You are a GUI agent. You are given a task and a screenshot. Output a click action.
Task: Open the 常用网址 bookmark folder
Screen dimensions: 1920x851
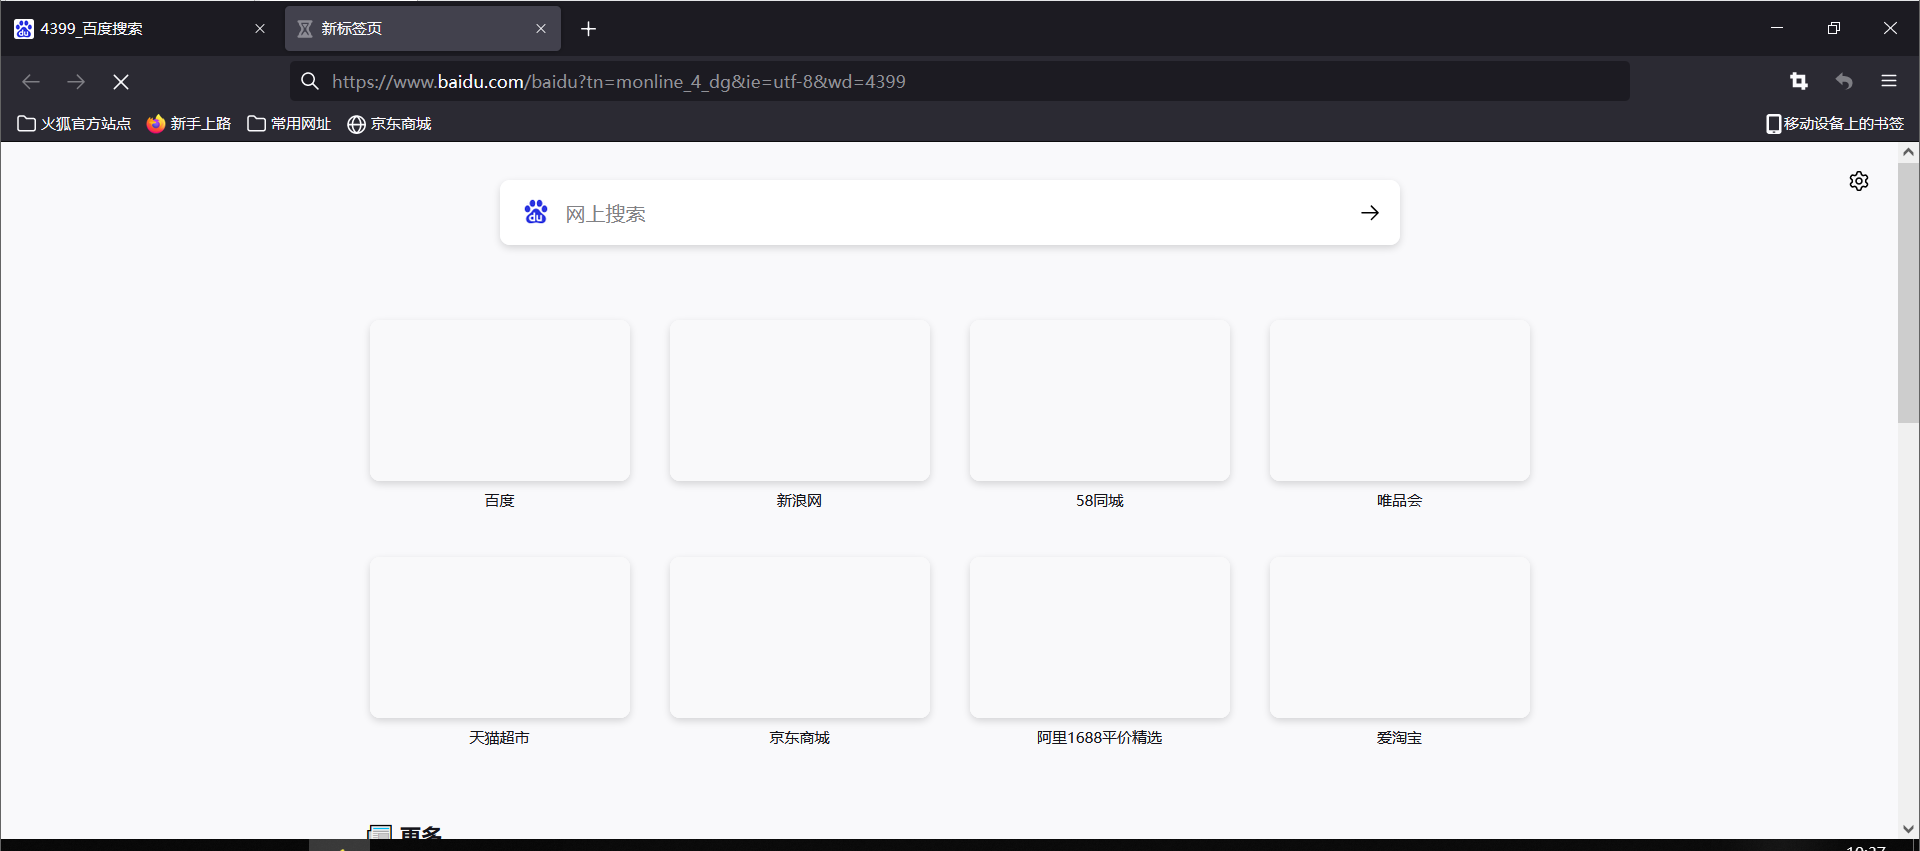pos(289,124)
